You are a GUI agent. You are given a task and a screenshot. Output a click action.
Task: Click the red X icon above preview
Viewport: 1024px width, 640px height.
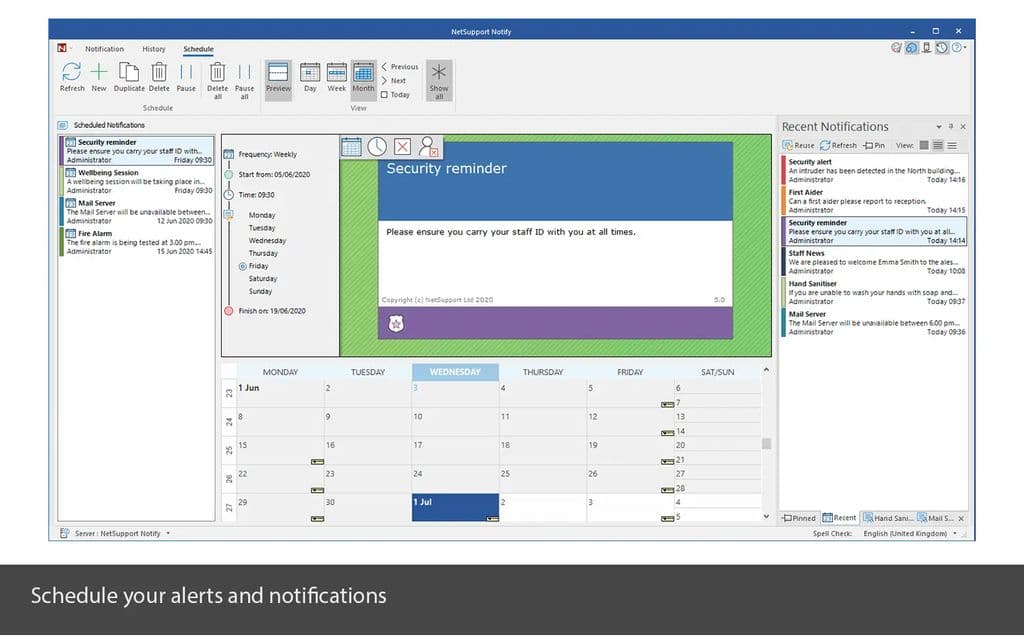tap(402, 147)
